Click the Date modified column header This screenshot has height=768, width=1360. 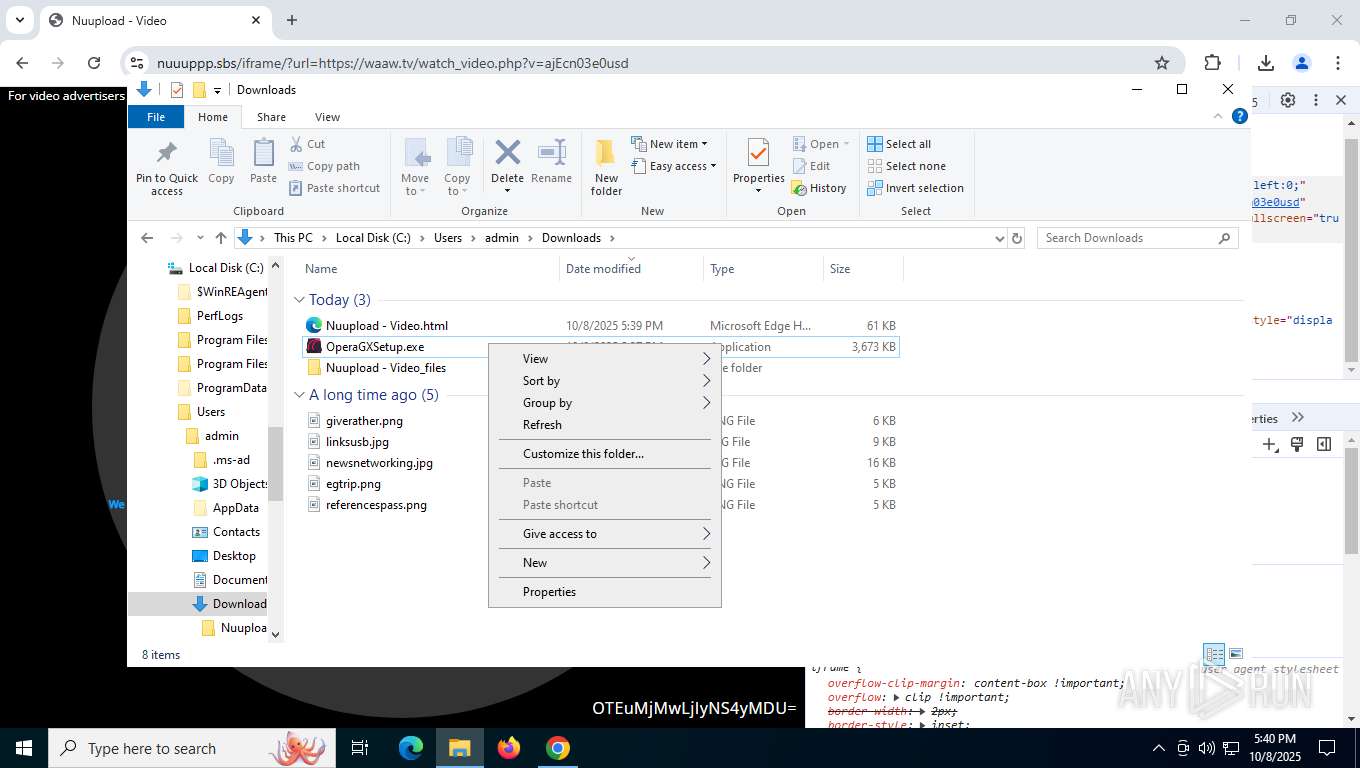click(631, 269)
